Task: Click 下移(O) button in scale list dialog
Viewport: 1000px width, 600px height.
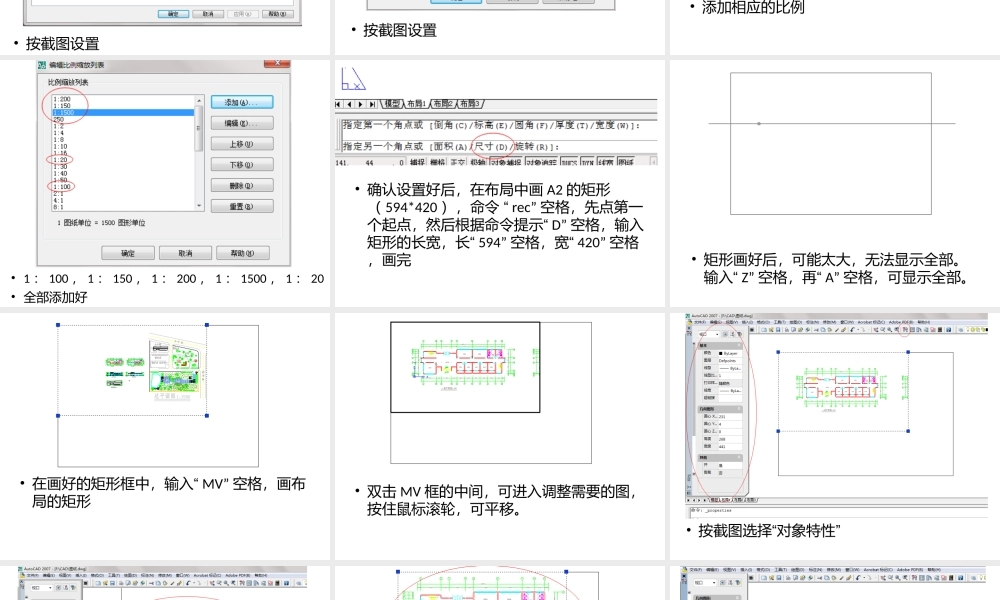Action: (242, 165)
